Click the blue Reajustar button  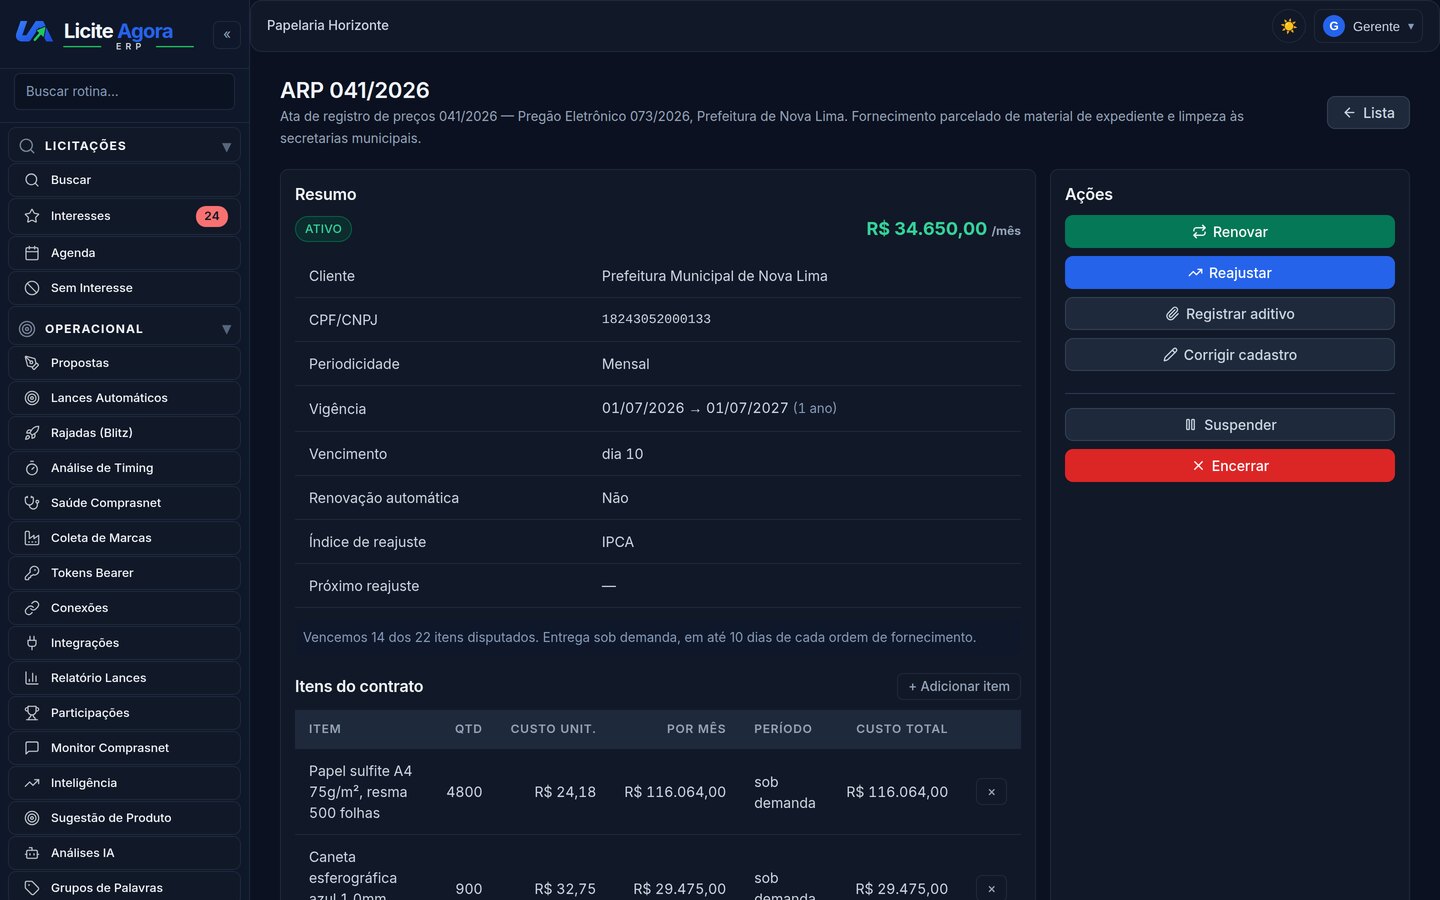click(1230, 273)
